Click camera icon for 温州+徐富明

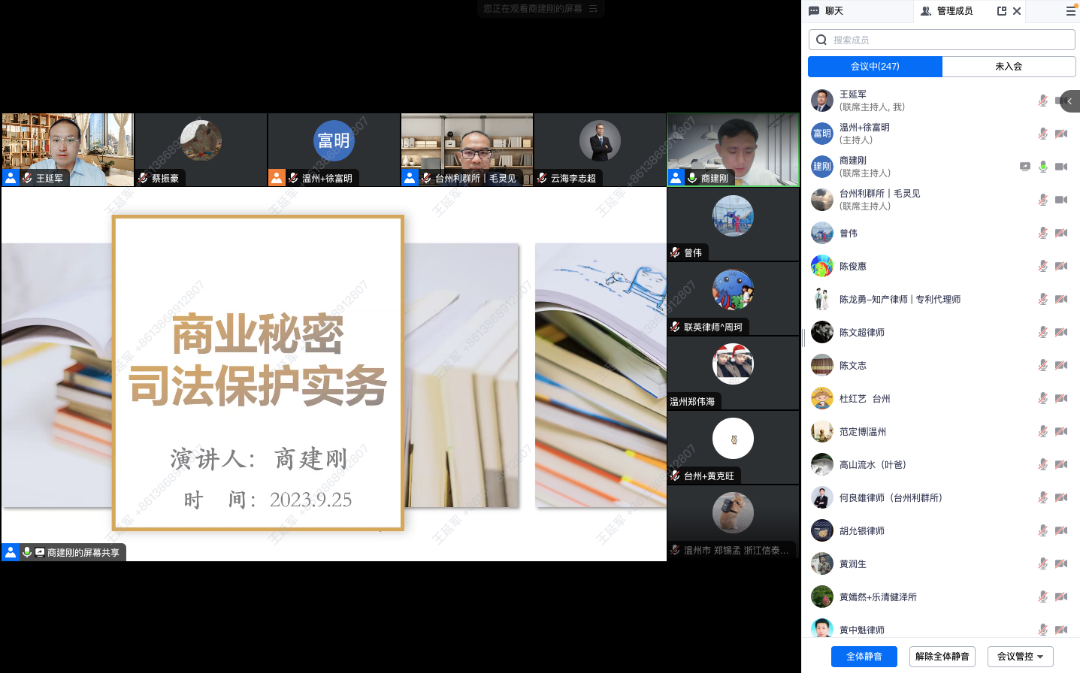[1061, 133]
